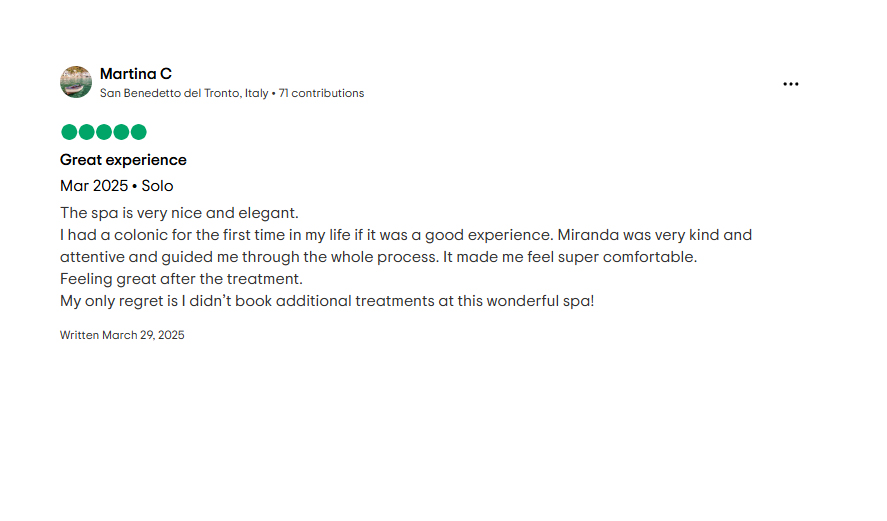
Task: Click the It made me feel super comfortable sentence
Action: coord(570,257)
